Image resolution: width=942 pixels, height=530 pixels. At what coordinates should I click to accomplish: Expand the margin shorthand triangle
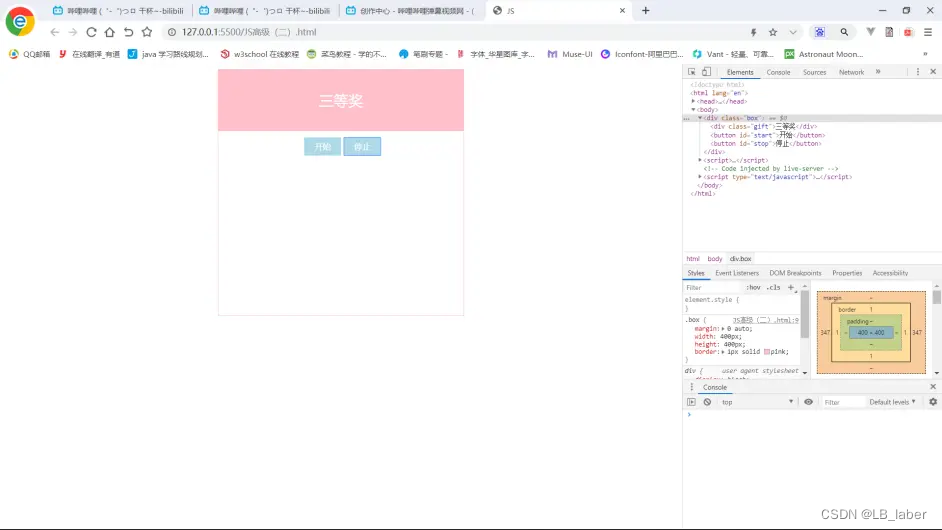point(723,329)
